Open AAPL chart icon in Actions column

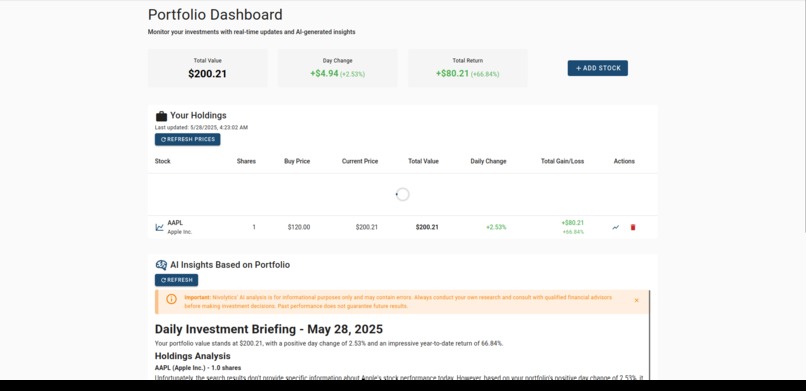(x=615, y=227)
